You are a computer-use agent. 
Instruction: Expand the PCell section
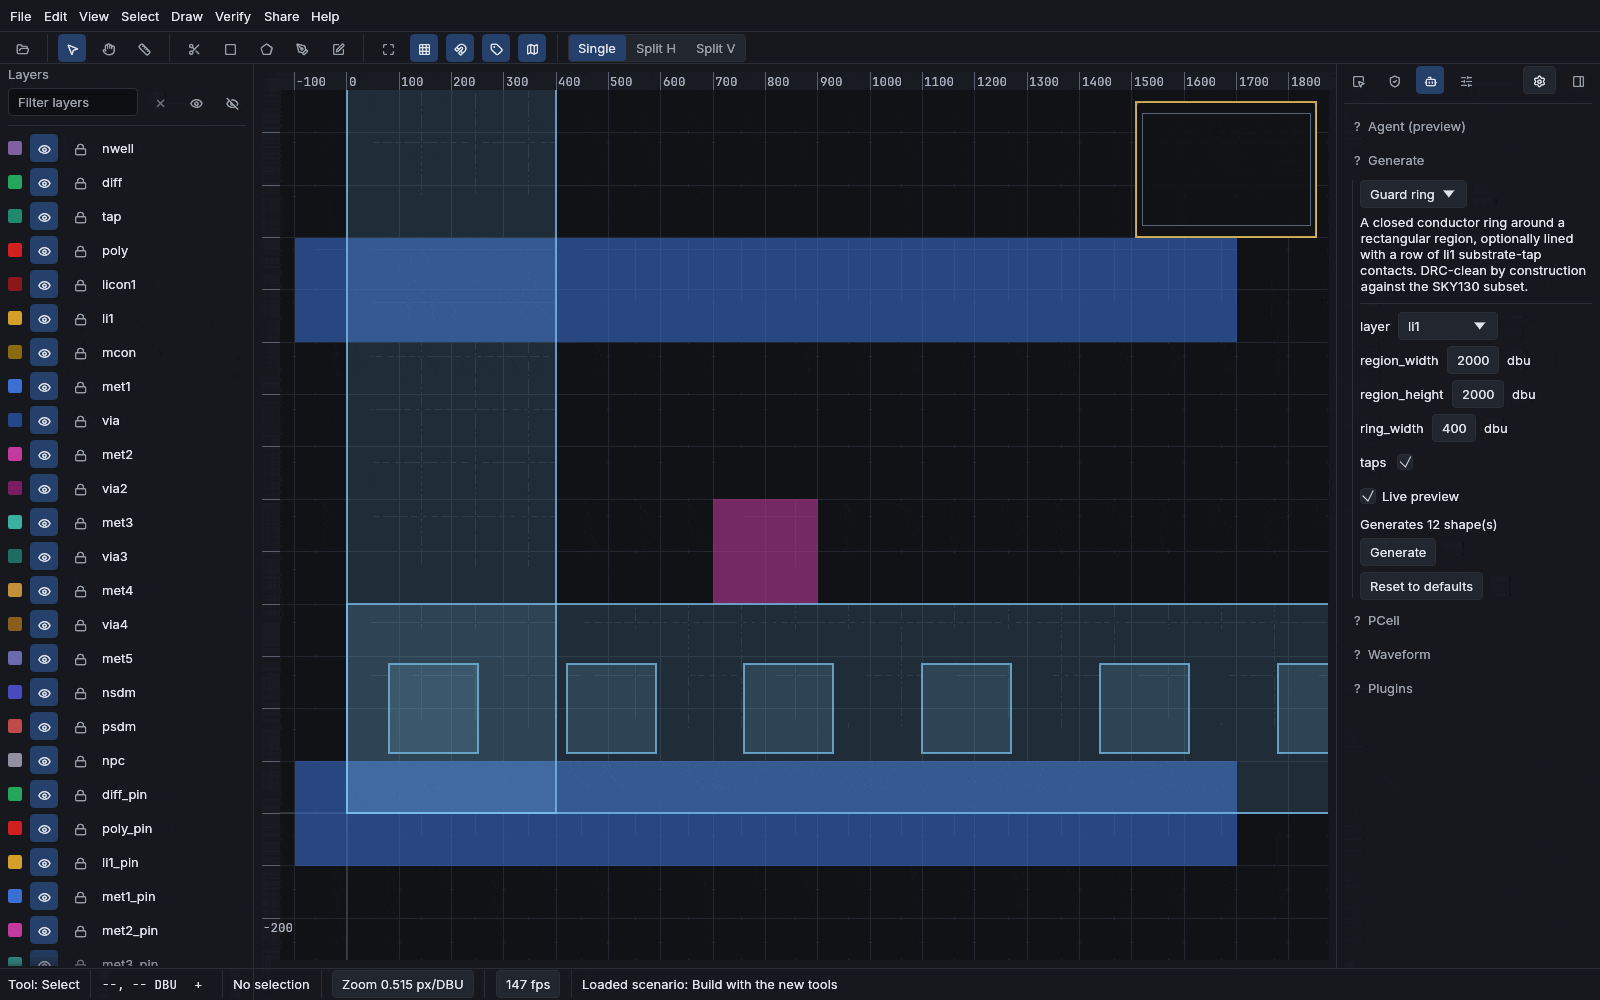pos(1383,621)
